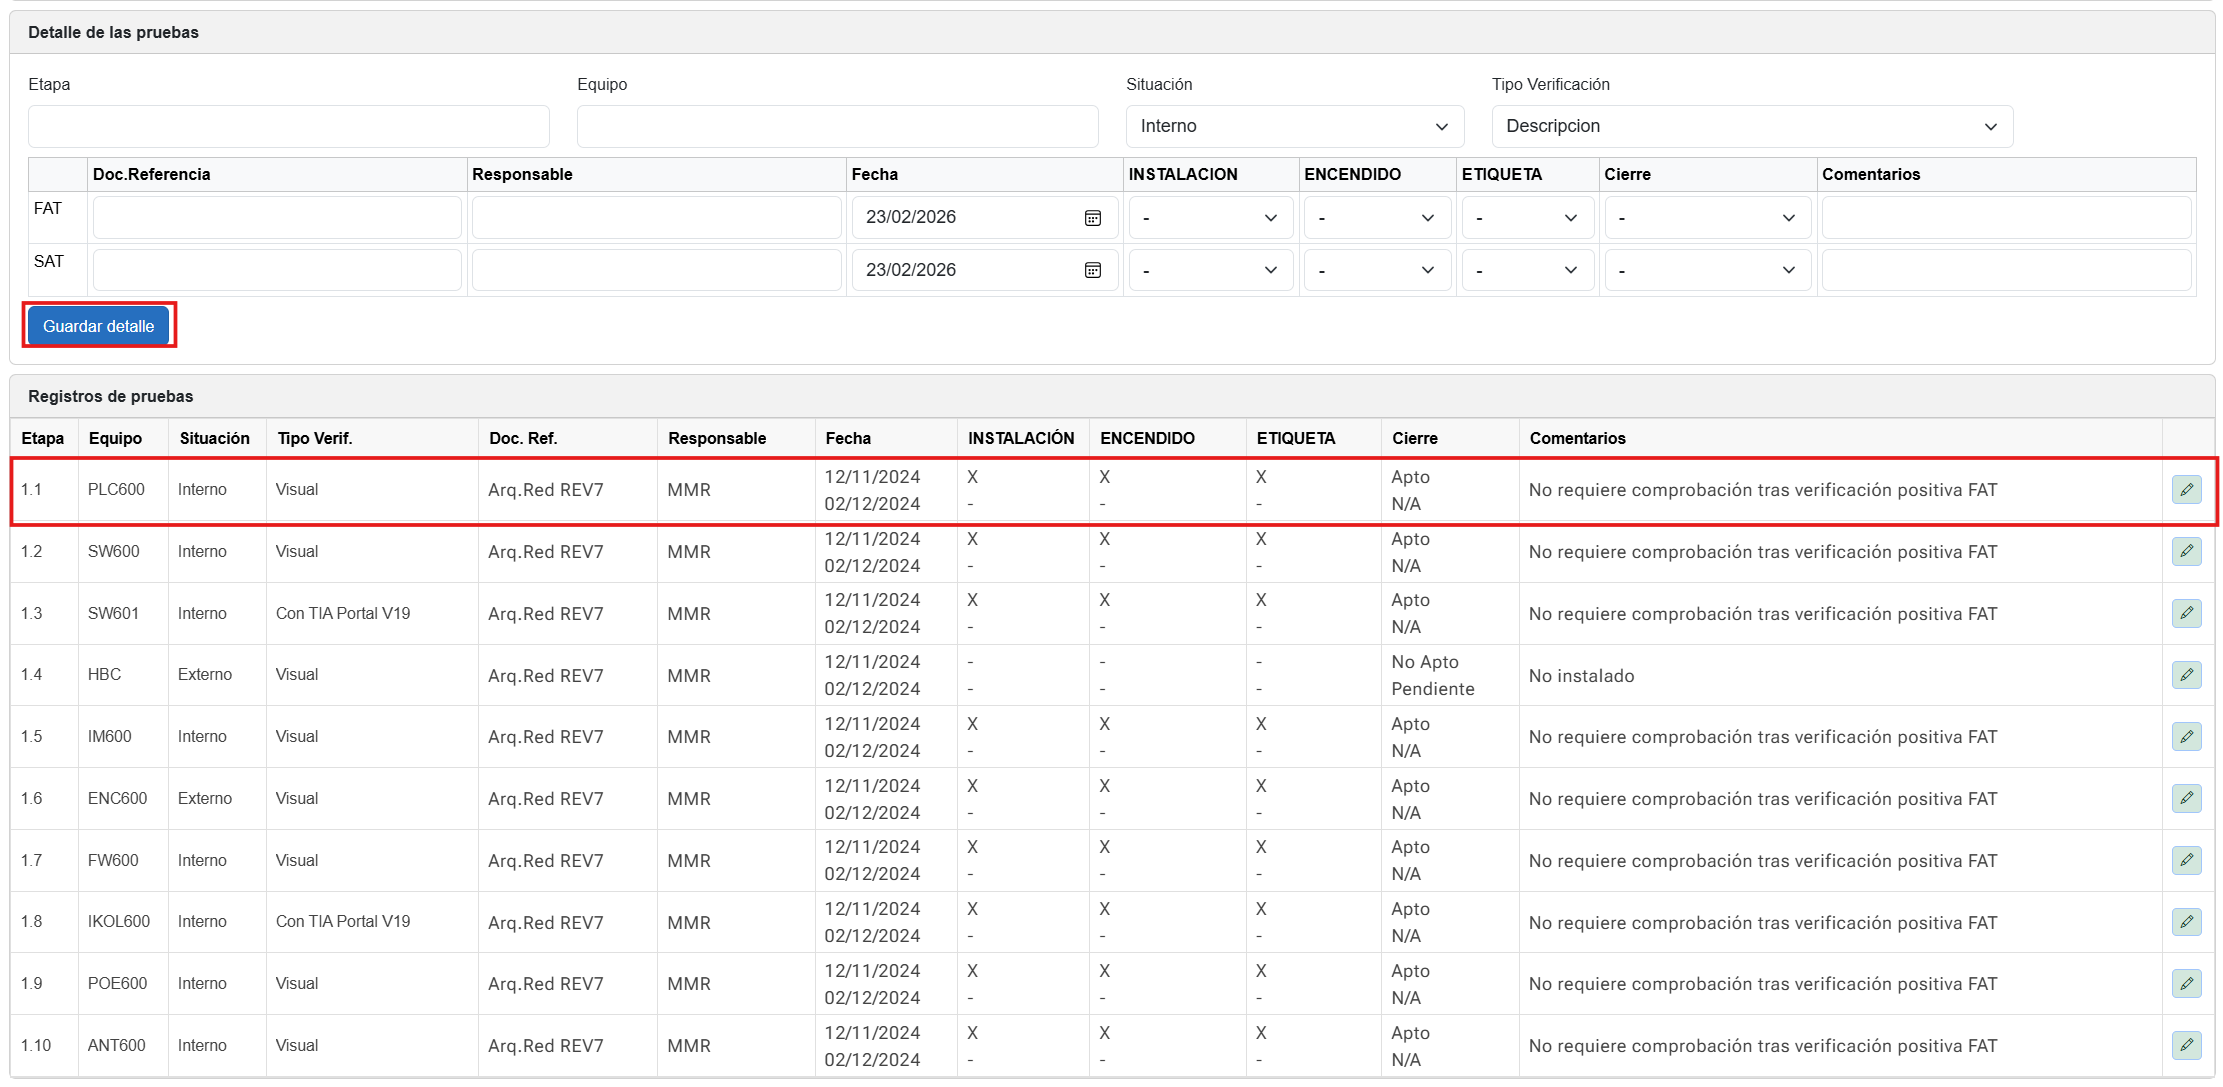Expand the Tipo Verificación dropdown
The image size is (2223, 1087).
1751,127
